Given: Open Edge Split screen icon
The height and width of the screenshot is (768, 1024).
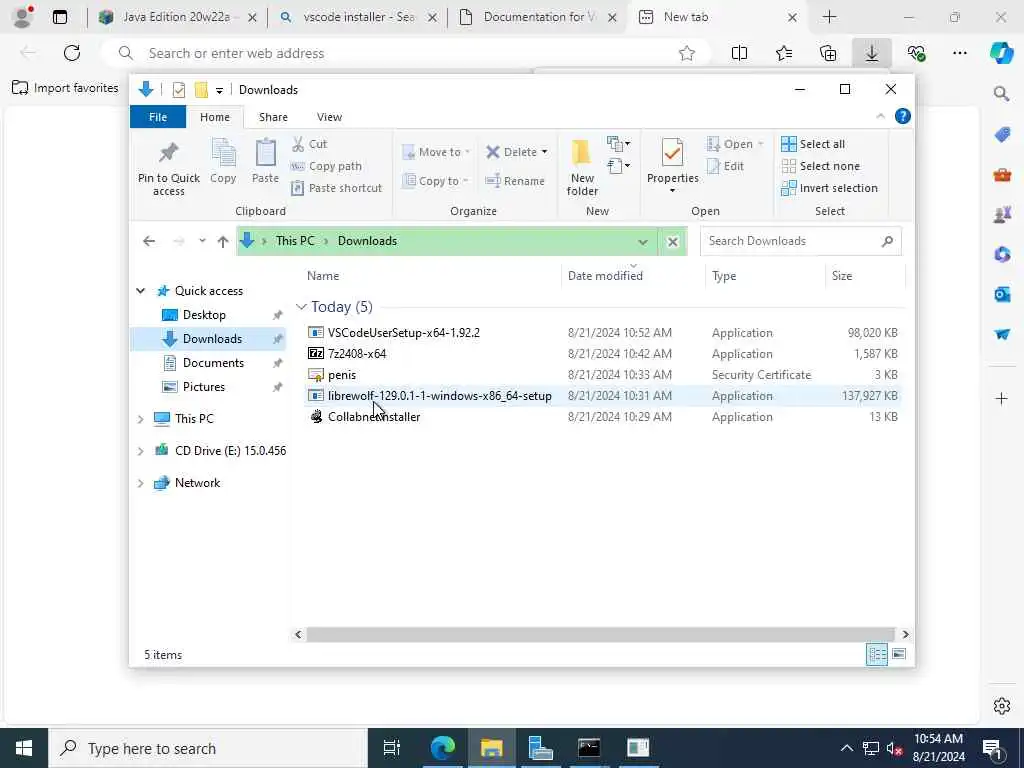Looking at the screenshot, I should click(x=739, y=53).
